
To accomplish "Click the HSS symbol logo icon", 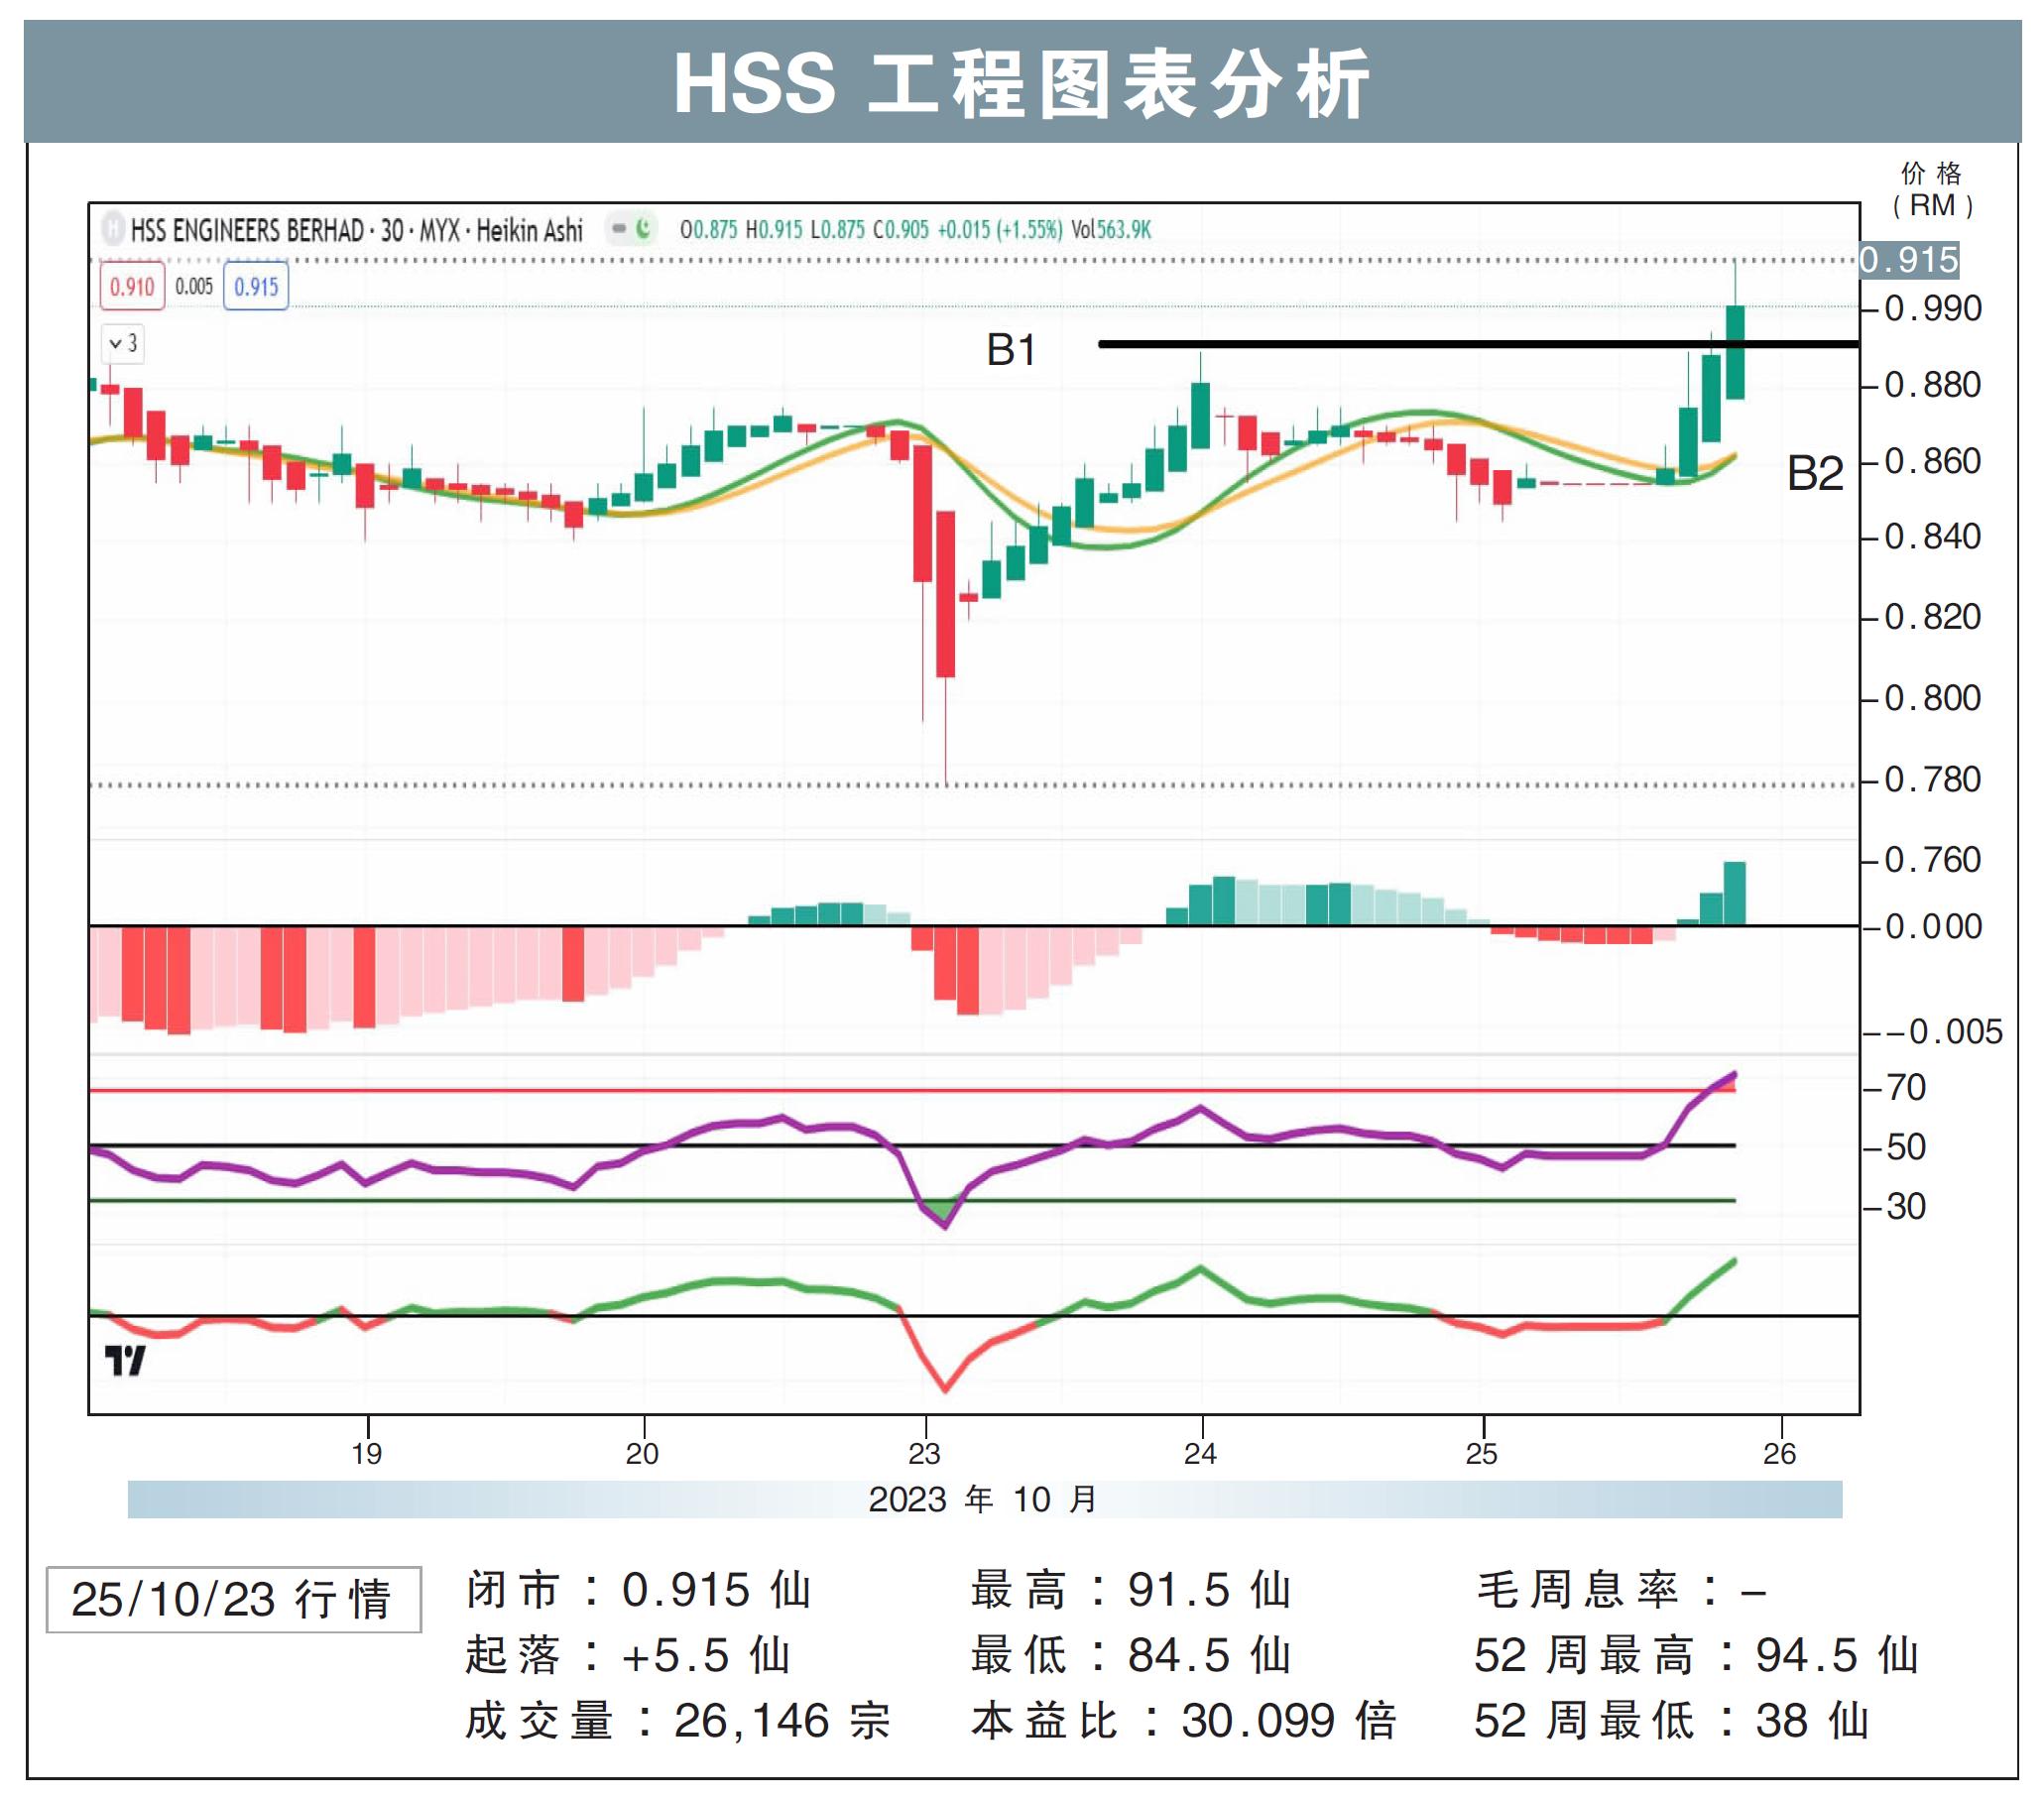I will click(113, 230).
